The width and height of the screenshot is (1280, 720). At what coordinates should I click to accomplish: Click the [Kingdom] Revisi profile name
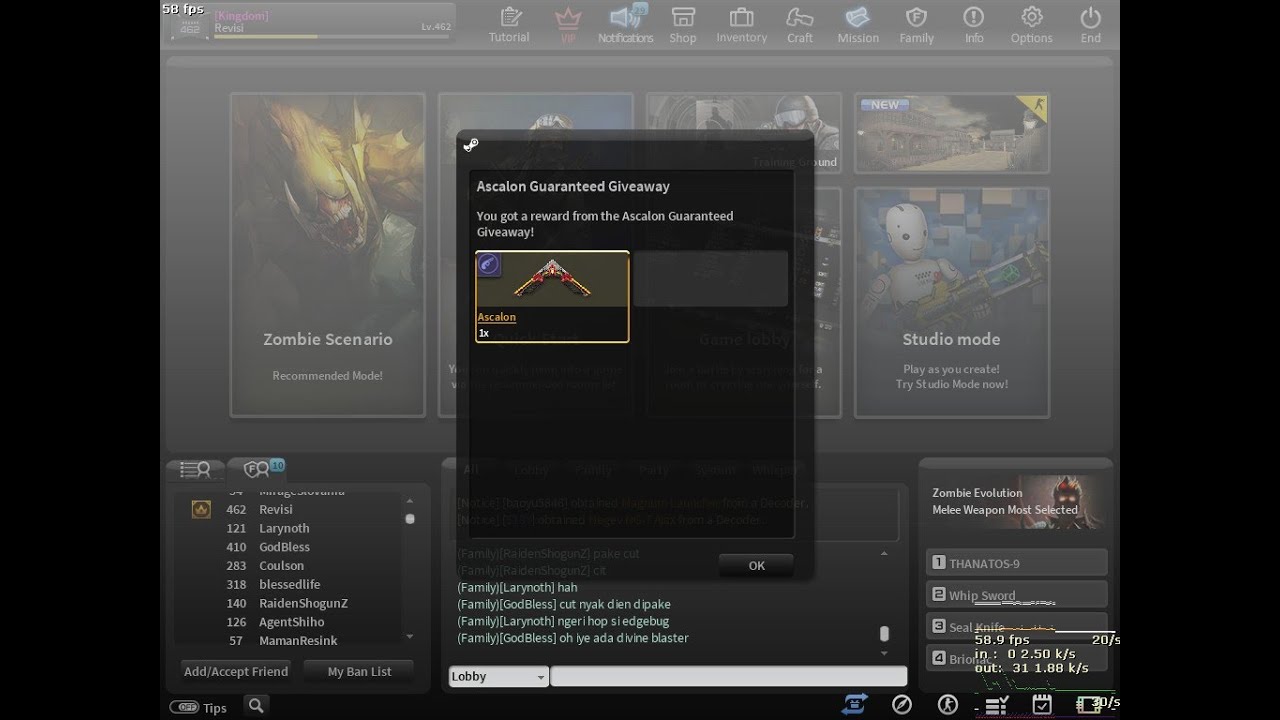click(x=242, y=22)
